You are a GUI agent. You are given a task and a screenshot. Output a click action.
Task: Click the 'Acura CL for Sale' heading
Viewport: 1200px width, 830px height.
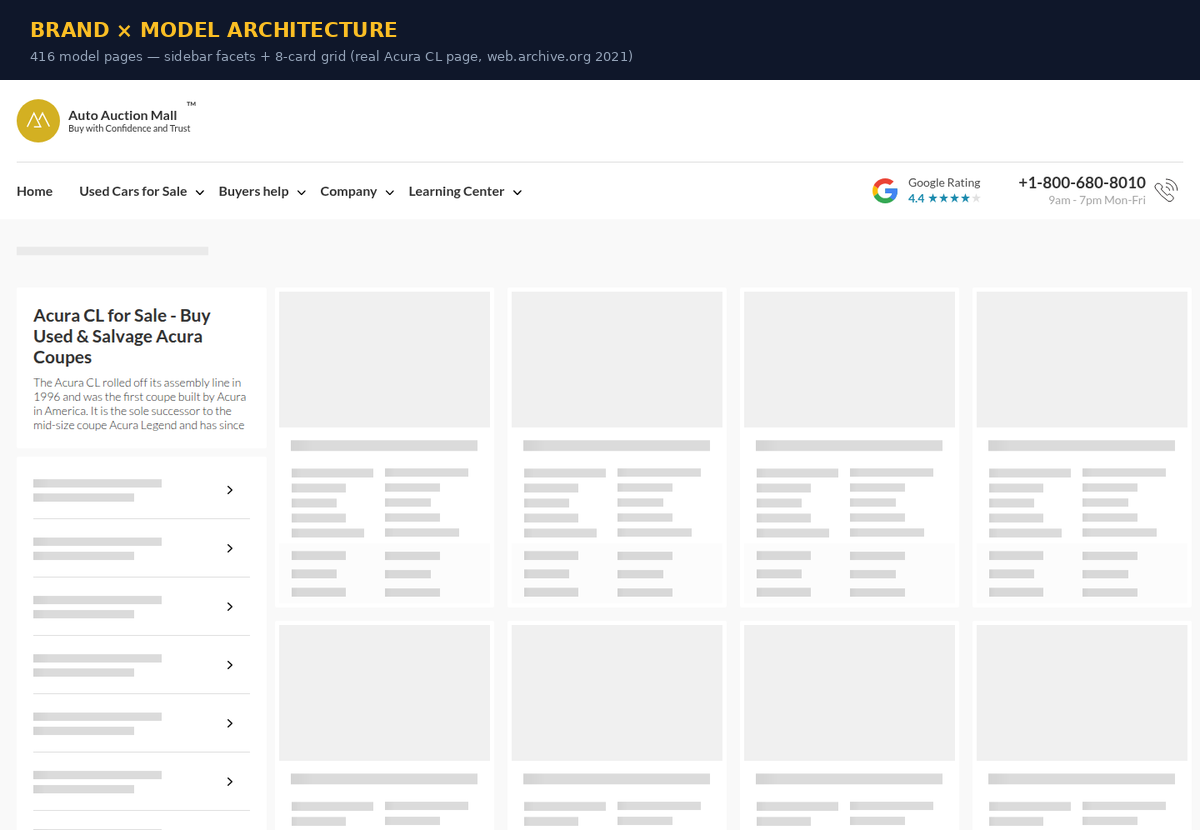click(x=122, y=336)
